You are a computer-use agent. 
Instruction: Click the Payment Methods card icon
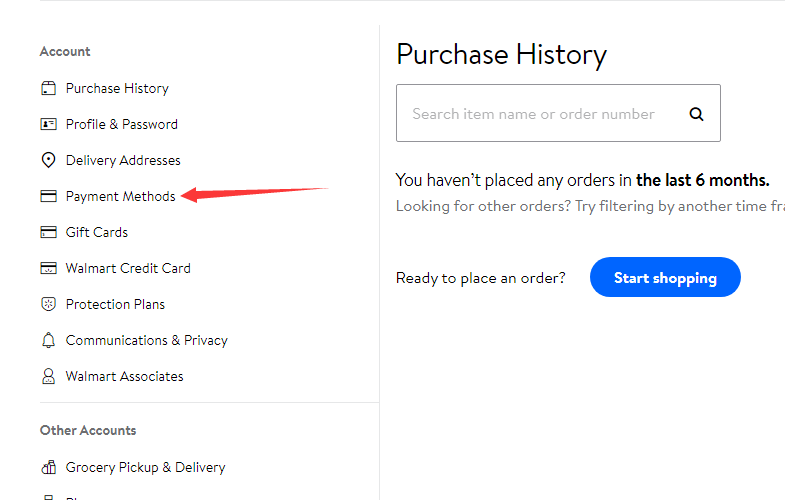[x=48, y=196]
